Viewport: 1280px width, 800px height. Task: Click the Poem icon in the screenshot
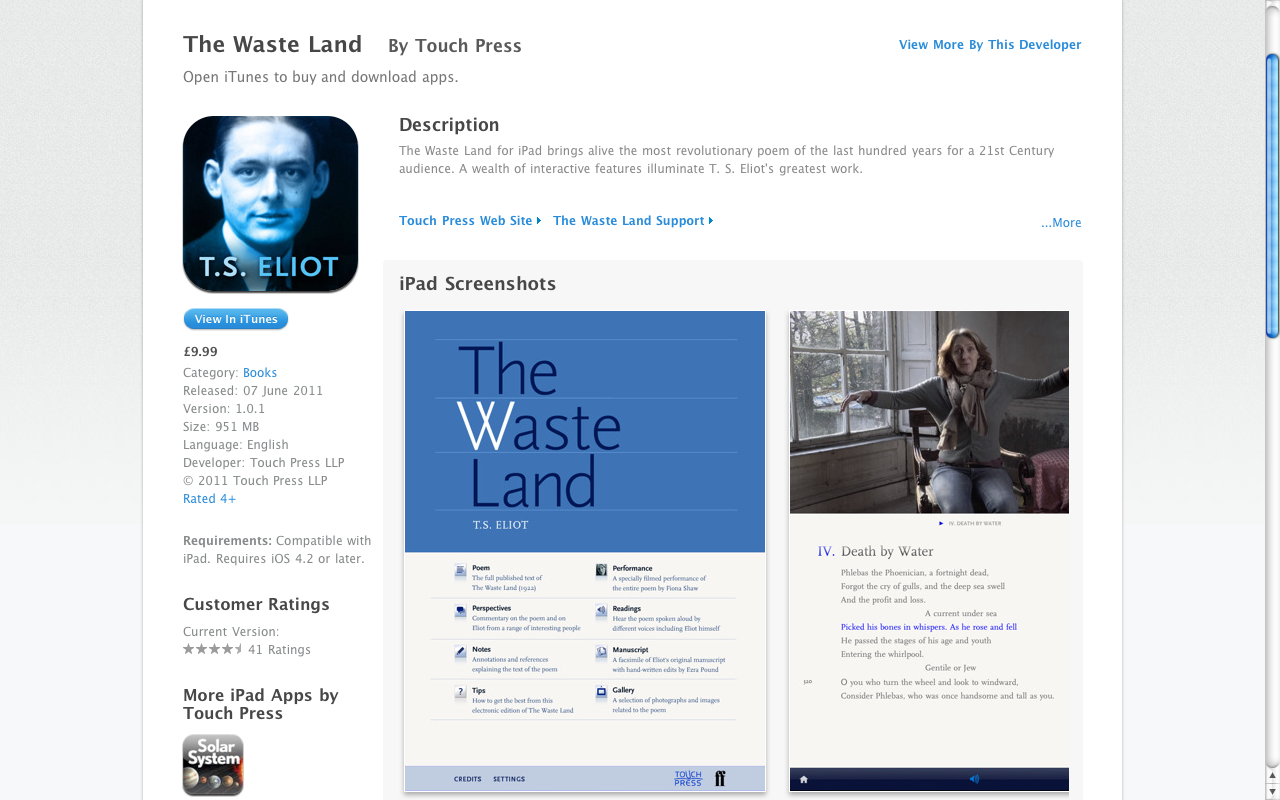pos(460,572)
